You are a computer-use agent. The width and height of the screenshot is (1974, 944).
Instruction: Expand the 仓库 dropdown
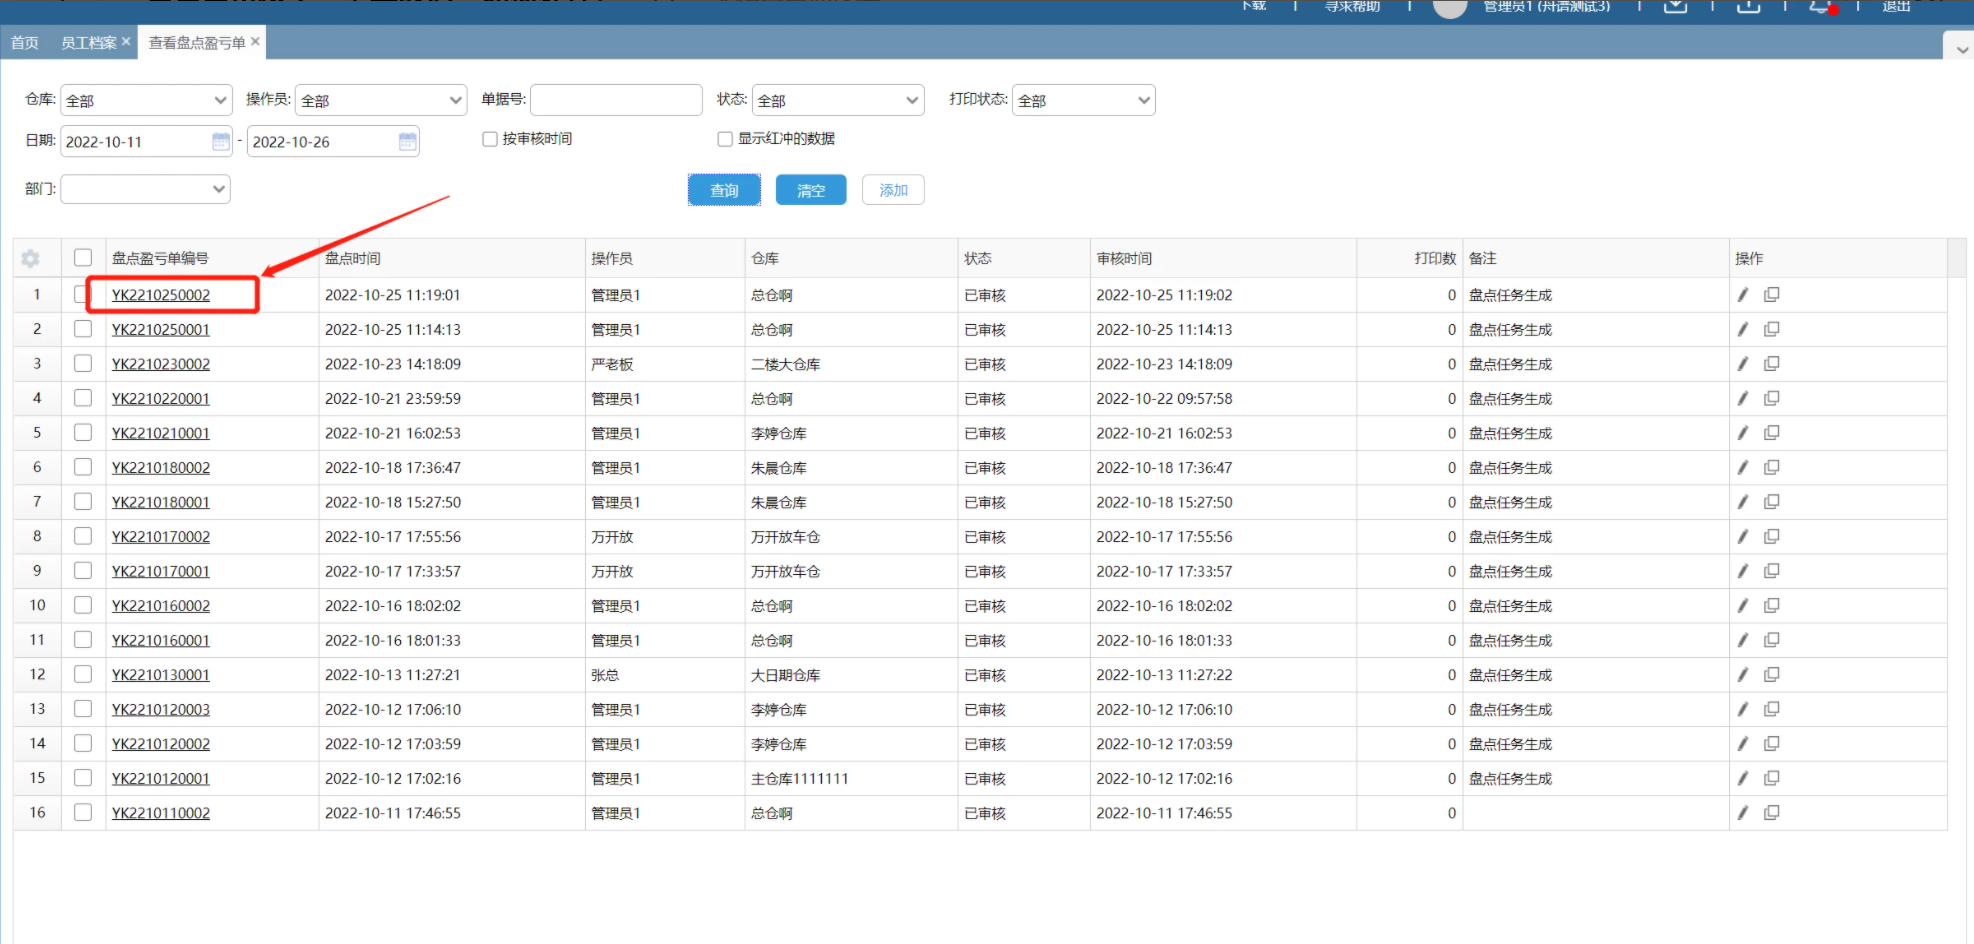point(146,100)
